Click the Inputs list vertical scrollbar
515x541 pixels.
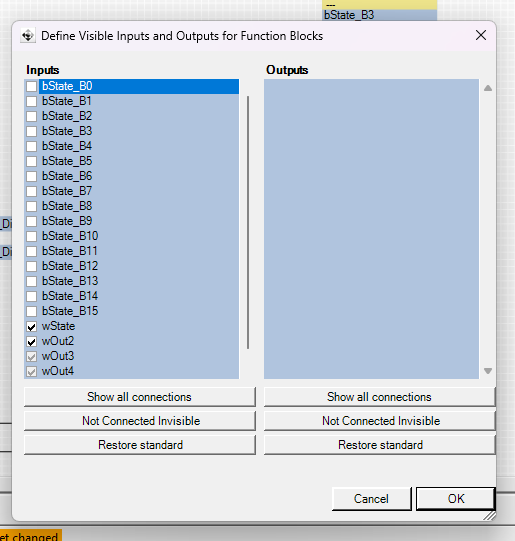248,223
